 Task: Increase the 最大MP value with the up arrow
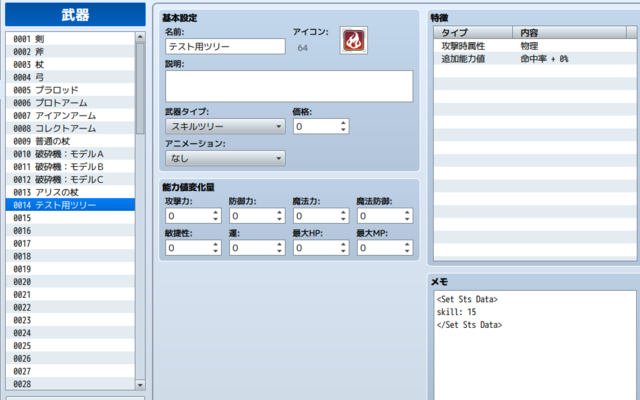407,244
